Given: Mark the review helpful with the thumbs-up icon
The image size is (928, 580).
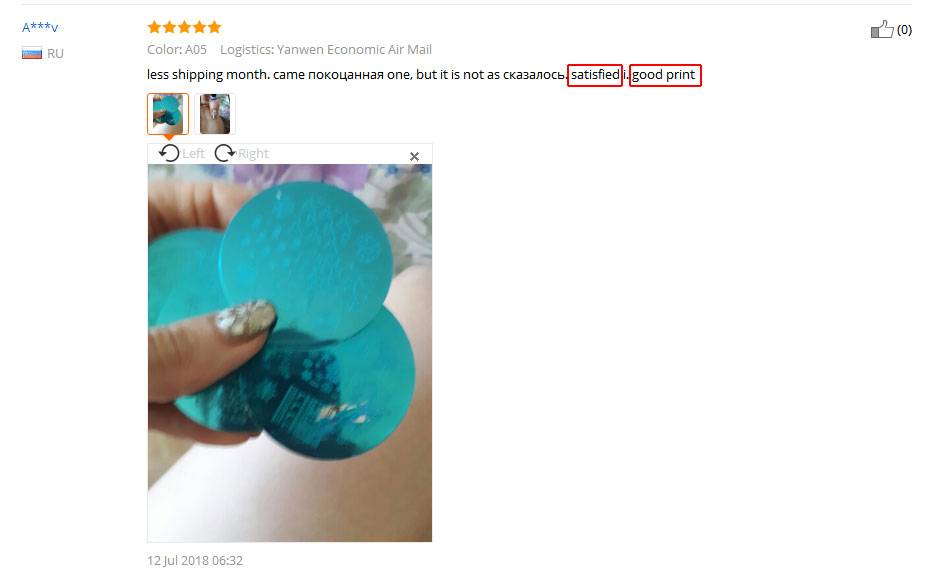Looking at the screenshot, I should [x=881, y=29].
